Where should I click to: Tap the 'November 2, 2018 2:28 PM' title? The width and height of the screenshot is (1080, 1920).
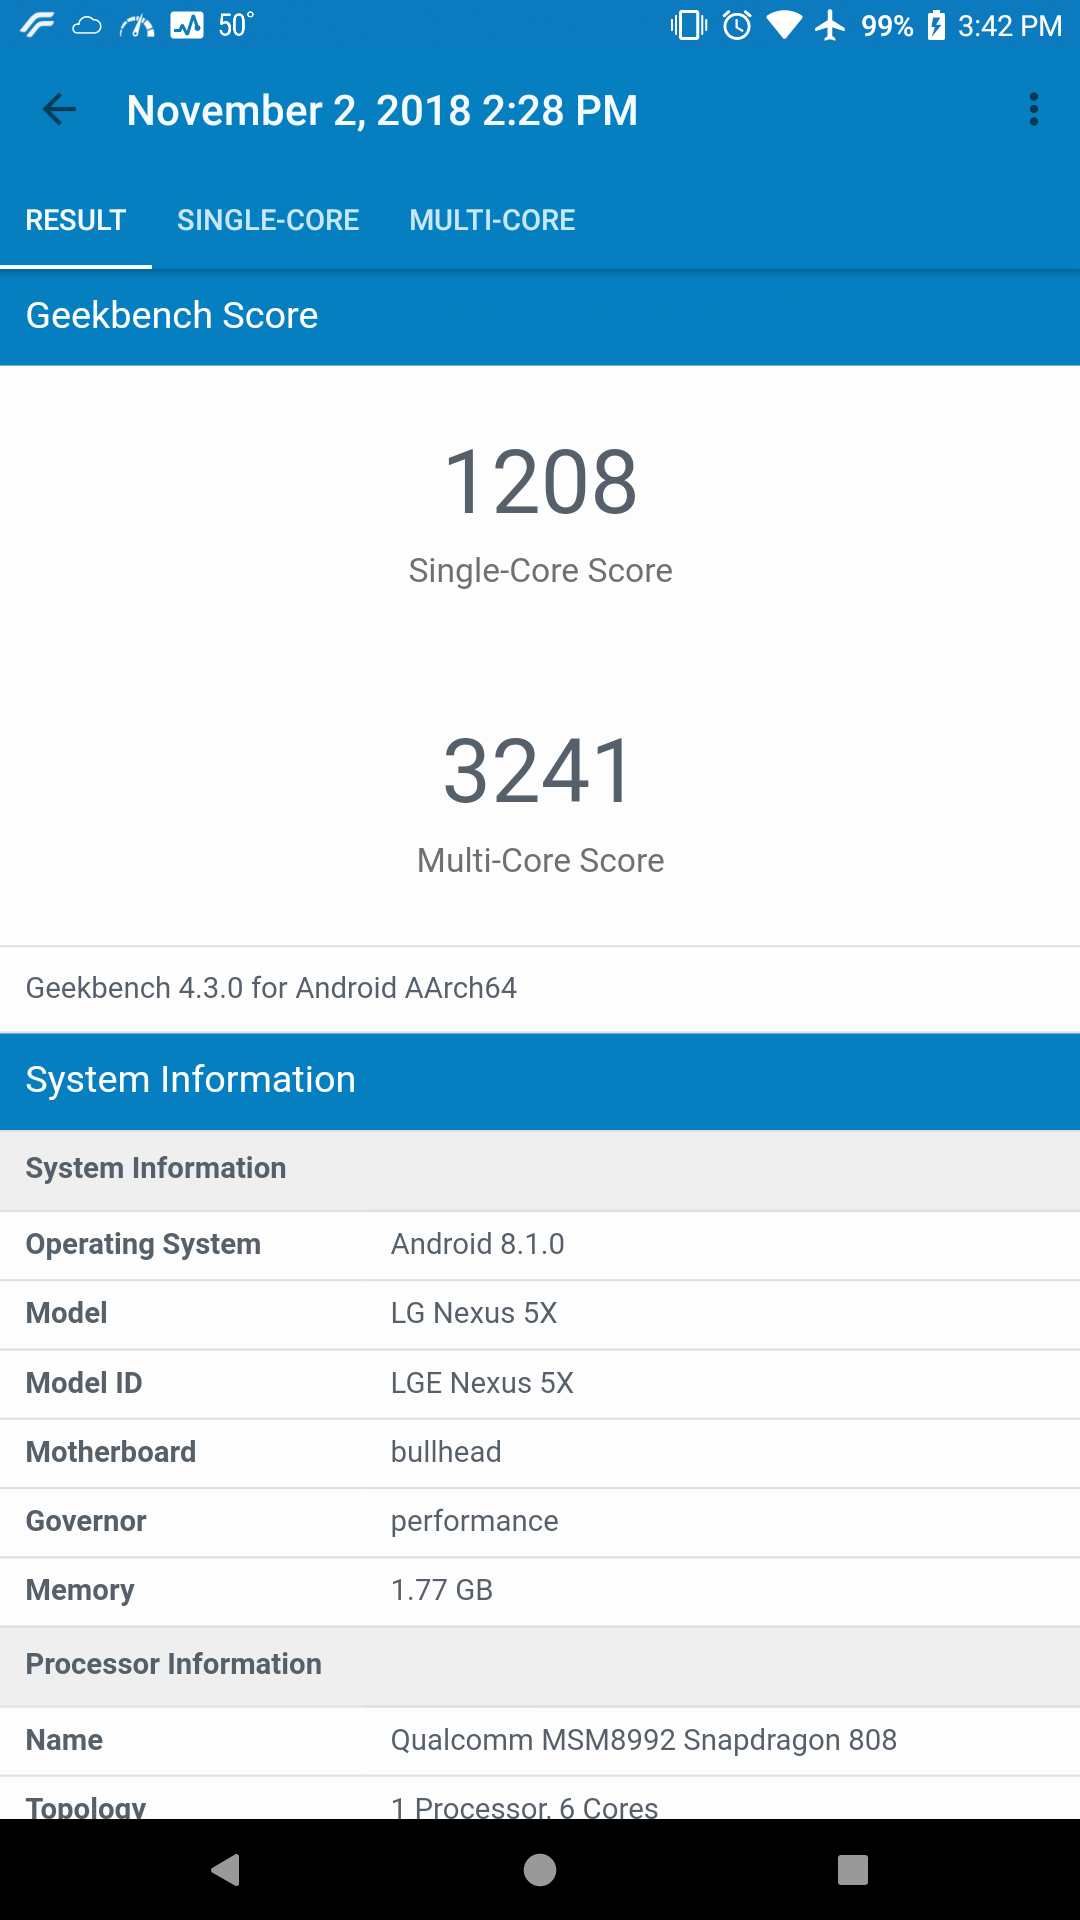[382, 110]
